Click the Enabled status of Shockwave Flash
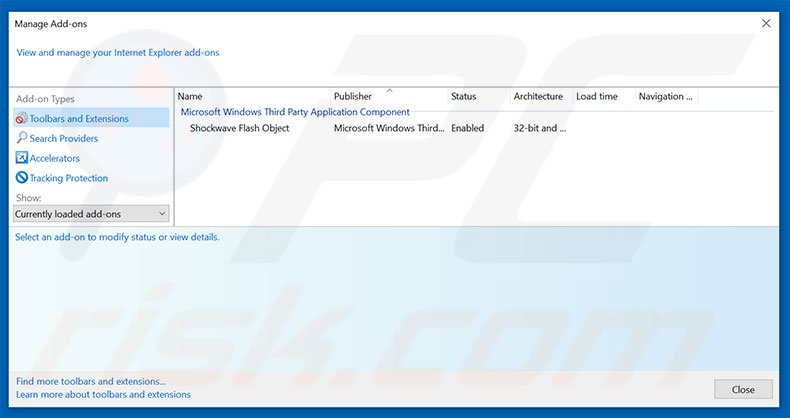This screenshot has height=418, width=790. 468,128
